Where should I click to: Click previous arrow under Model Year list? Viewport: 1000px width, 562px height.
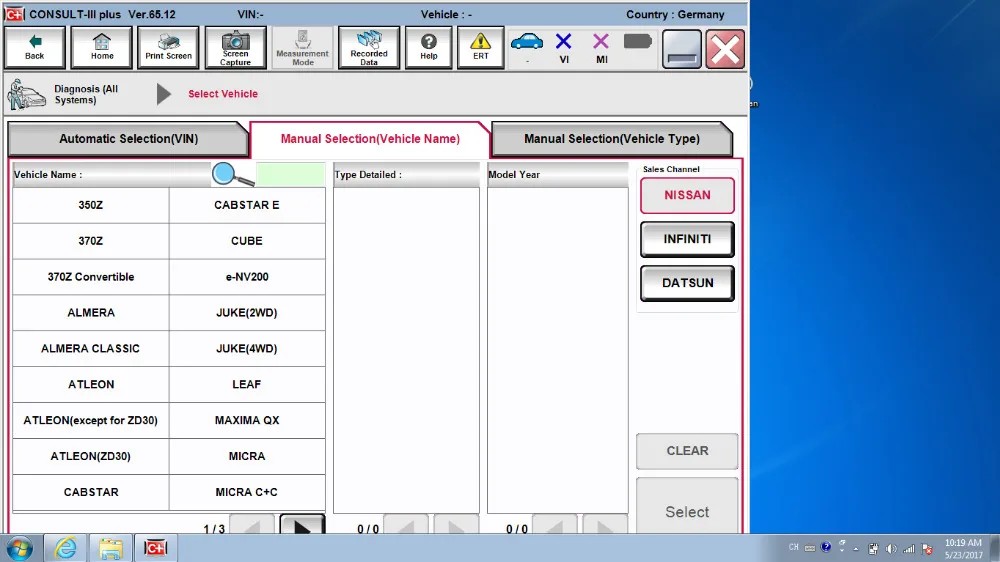click(555, 524)
